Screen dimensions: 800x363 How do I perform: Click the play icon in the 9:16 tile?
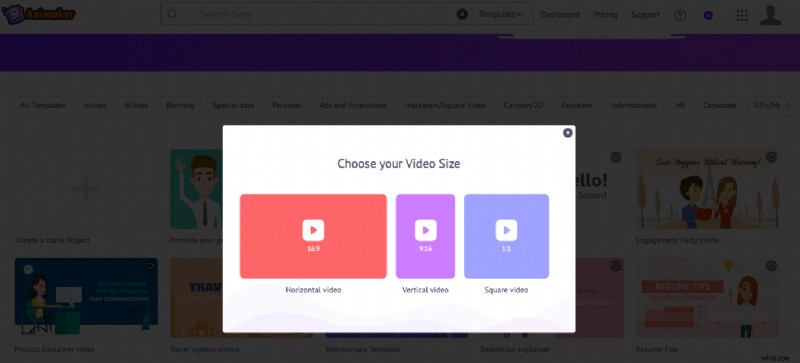point(426,230)
